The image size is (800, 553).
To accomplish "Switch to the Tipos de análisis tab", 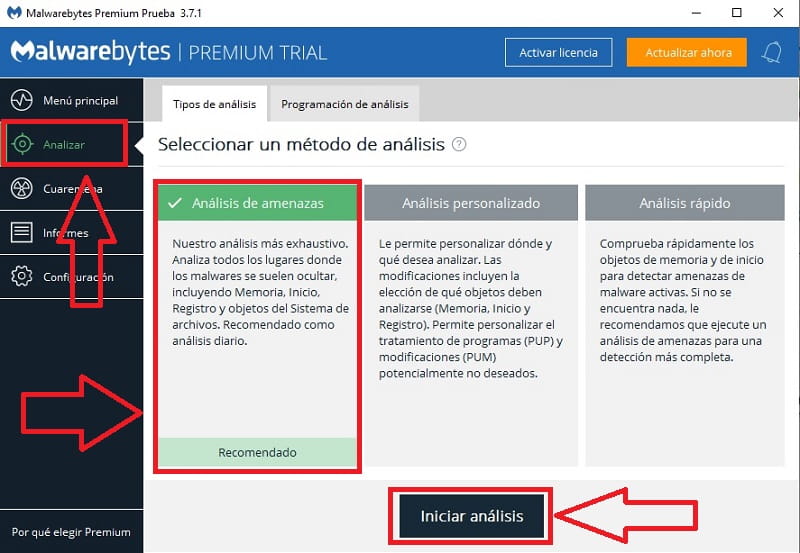I will point(214,104).
